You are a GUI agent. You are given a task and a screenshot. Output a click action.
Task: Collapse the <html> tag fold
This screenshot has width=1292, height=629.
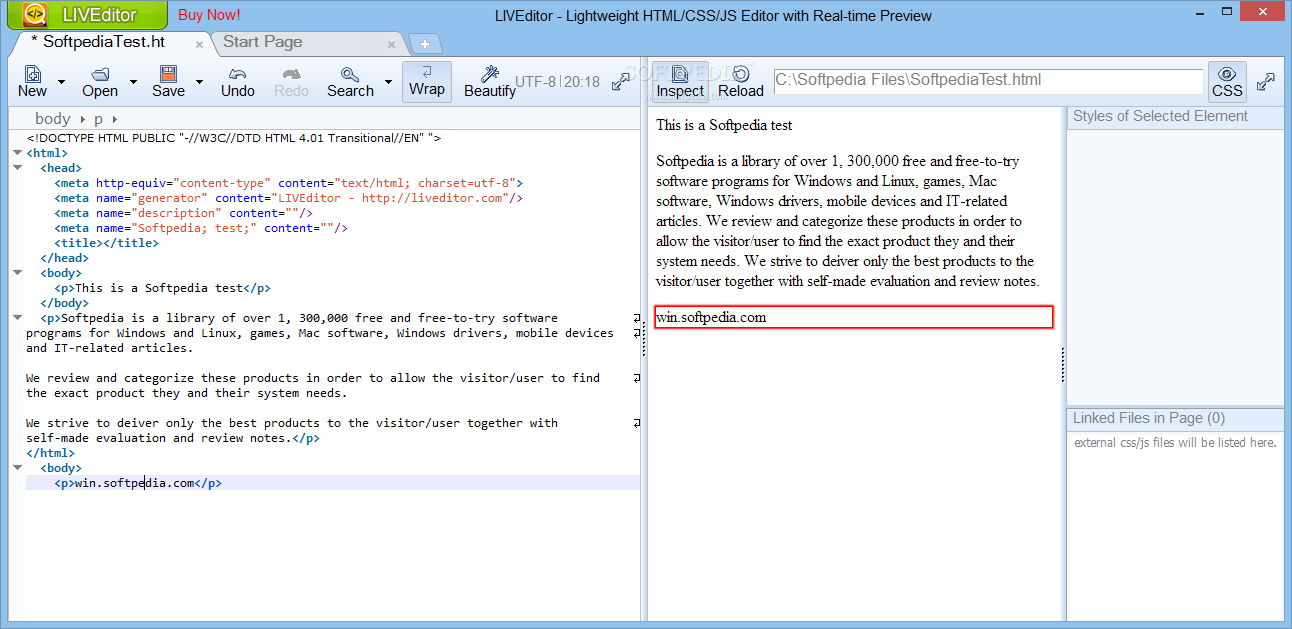pyautogui.click(x=18, y=153)
